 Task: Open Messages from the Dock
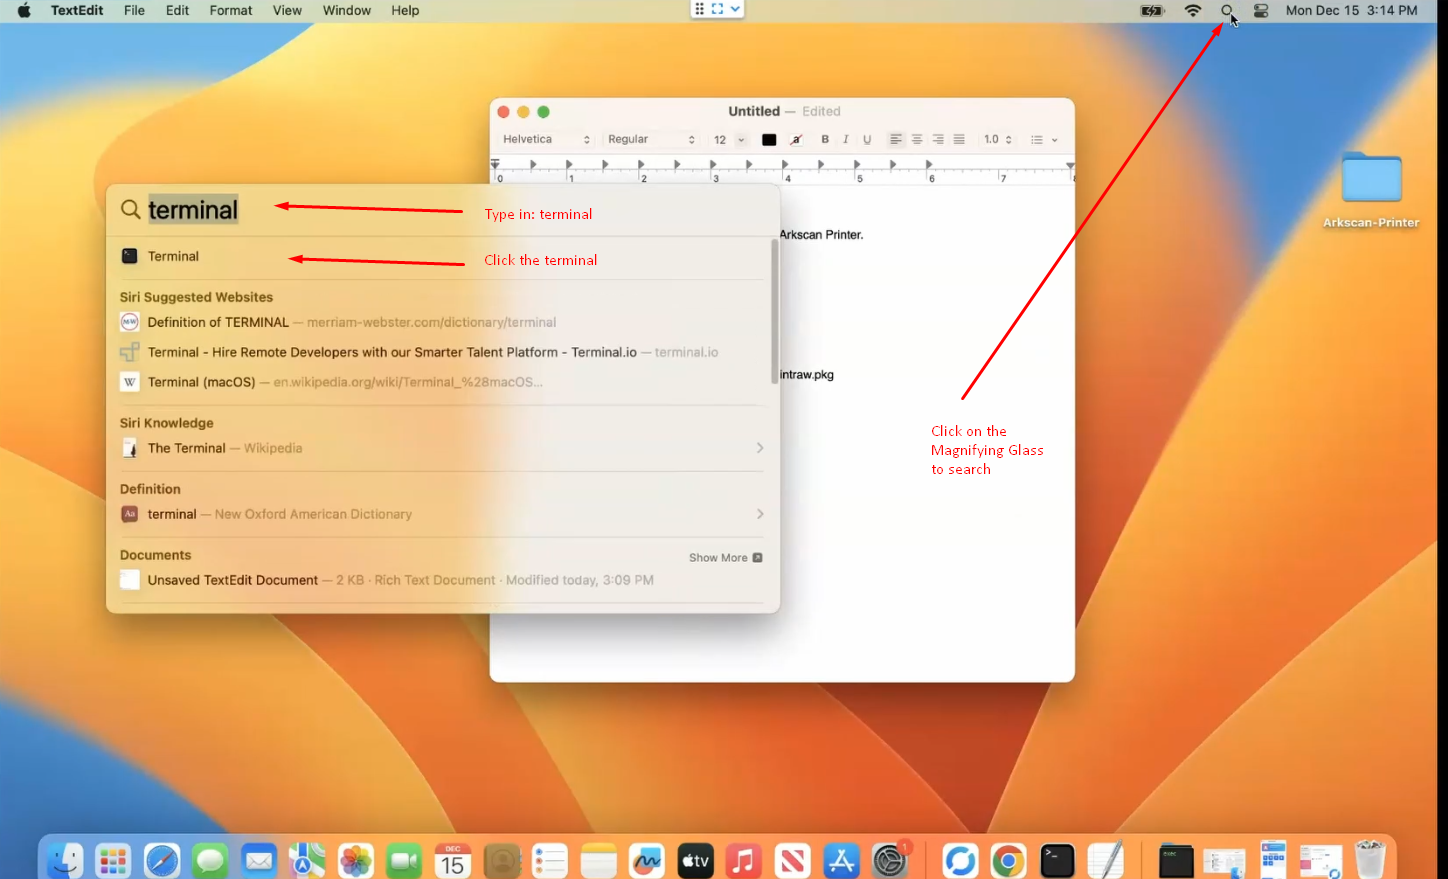click(210, 860)
